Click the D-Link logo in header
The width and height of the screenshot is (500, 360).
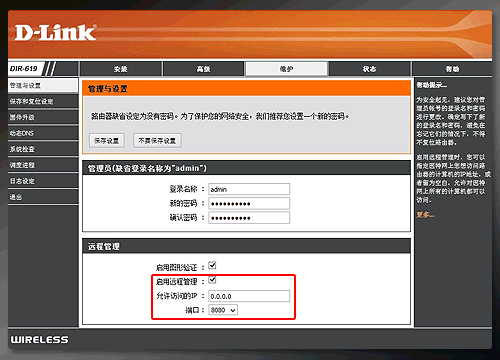(55, 33)
